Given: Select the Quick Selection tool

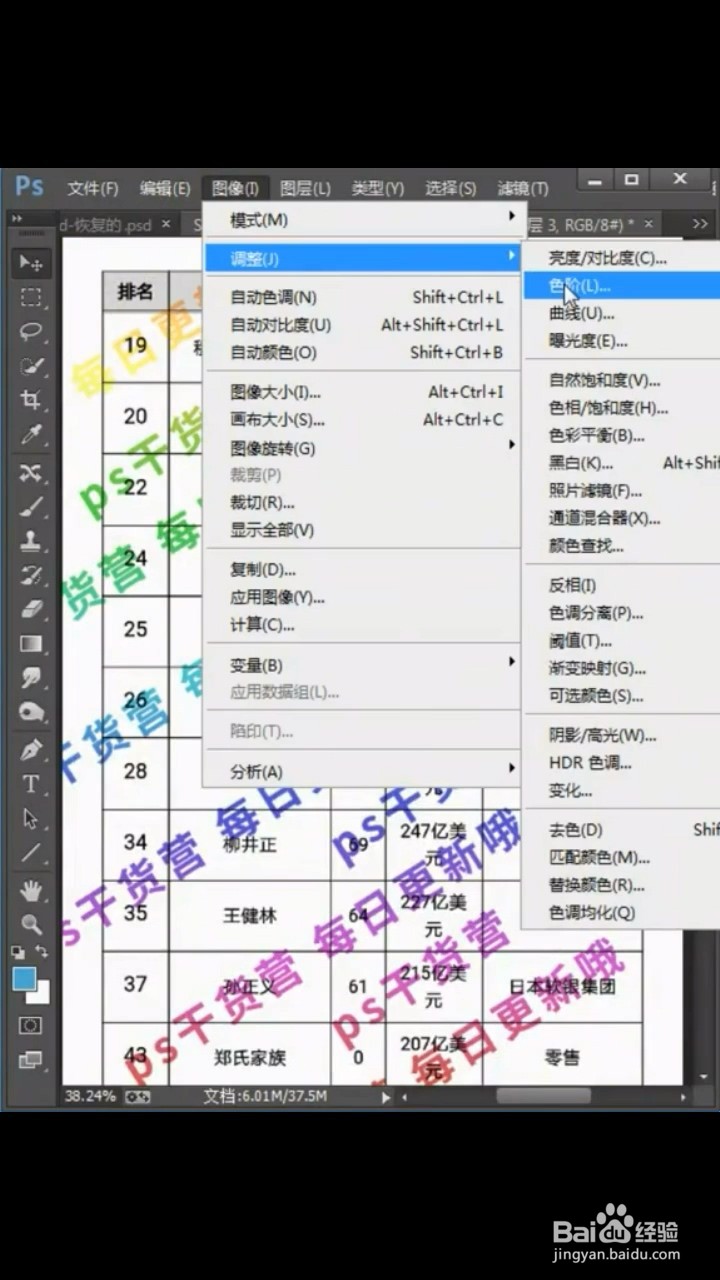Looking at the screenshot, I should tap(31, 366).
